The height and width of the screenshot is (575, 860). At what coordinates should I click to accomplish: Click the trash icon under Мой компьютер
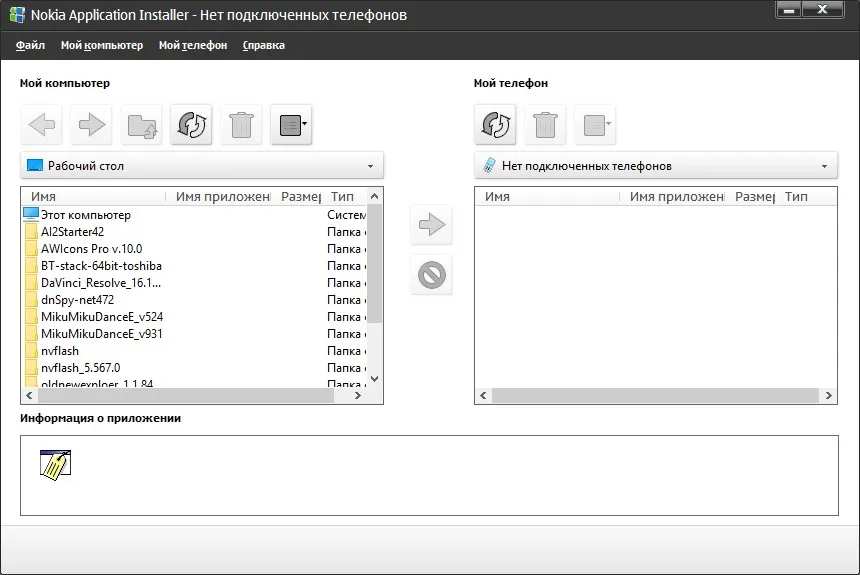click(x=241, y=125)
